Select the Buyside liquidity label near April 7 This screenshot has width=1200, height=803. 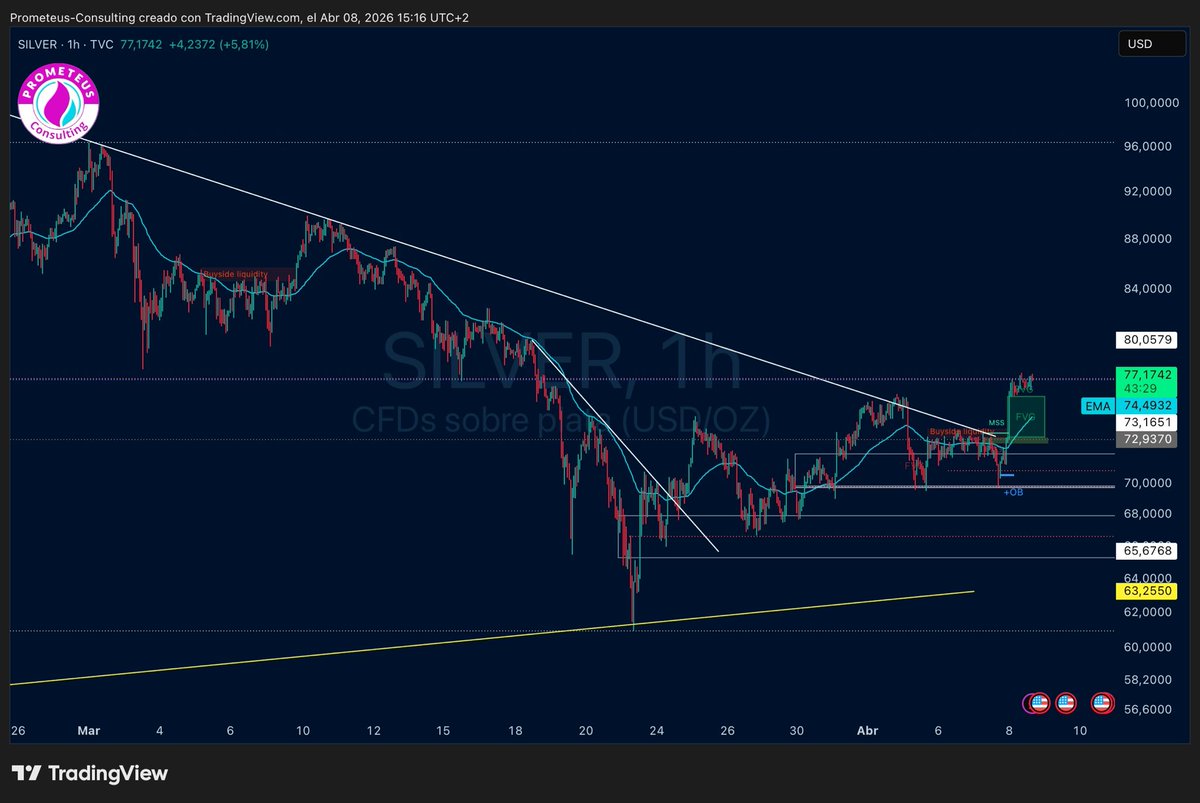(x=961, y=431)
